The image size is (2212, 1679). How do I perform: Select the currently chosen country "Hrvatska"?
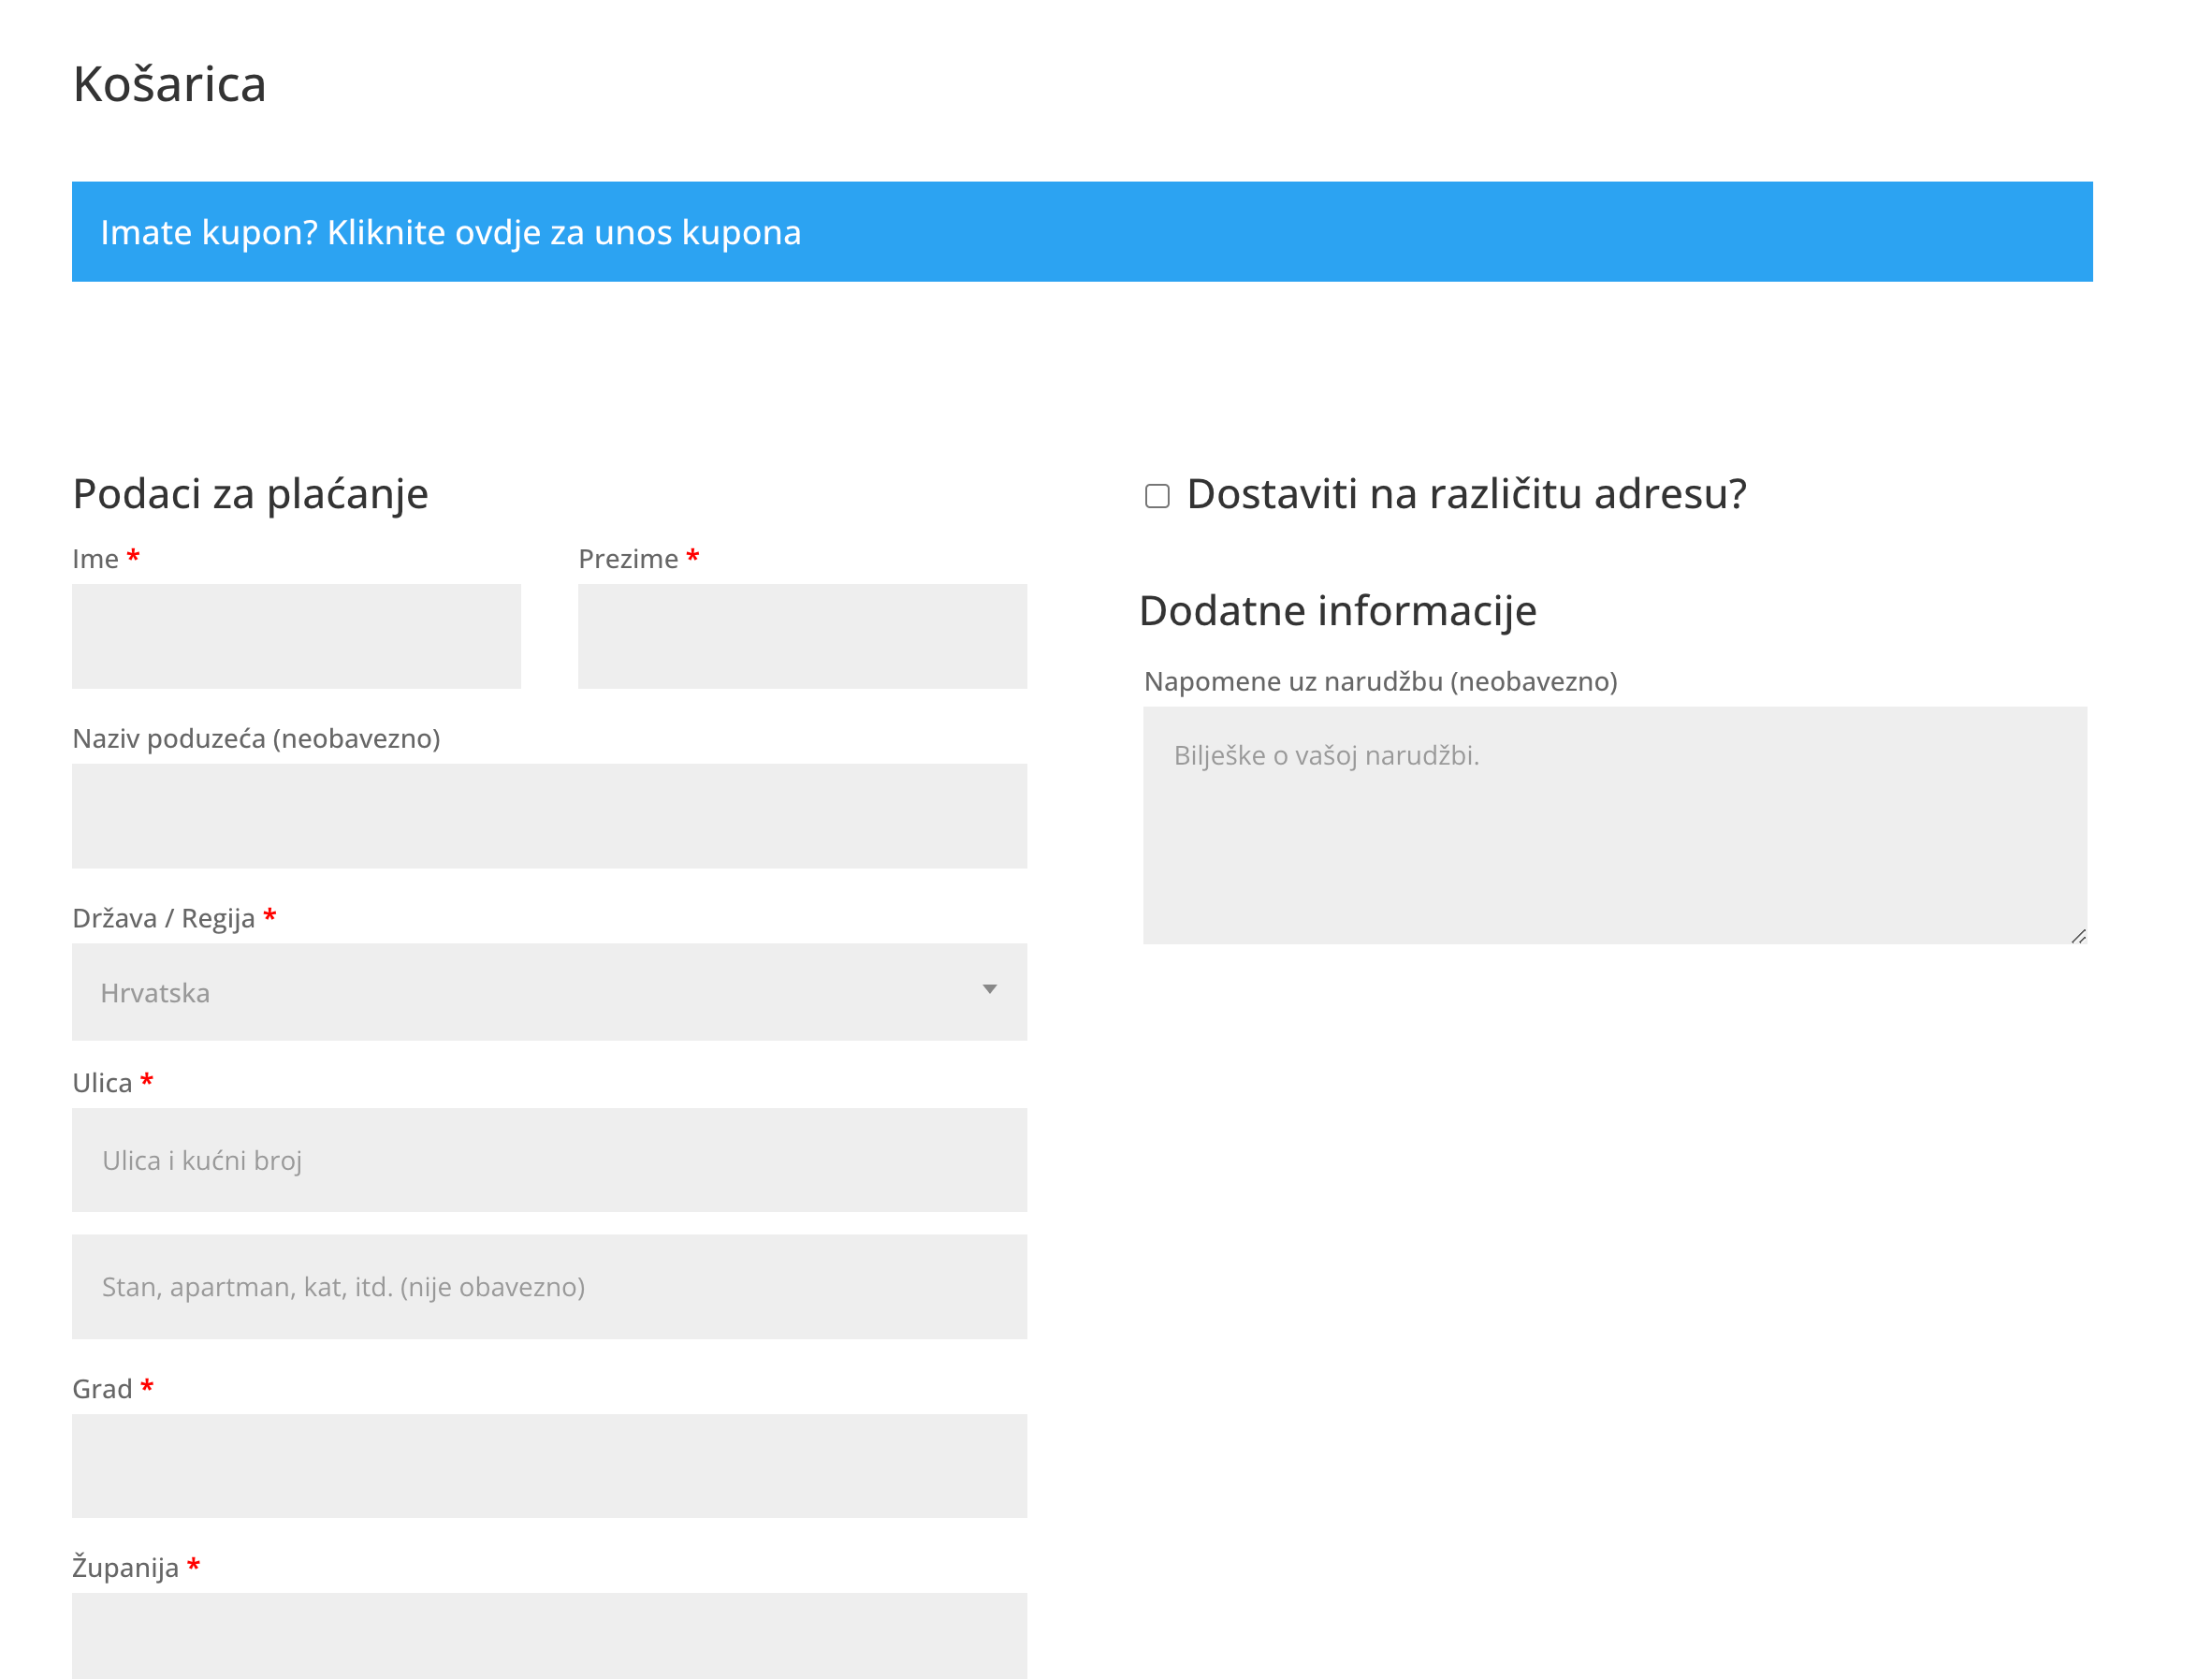pos(156,992)
